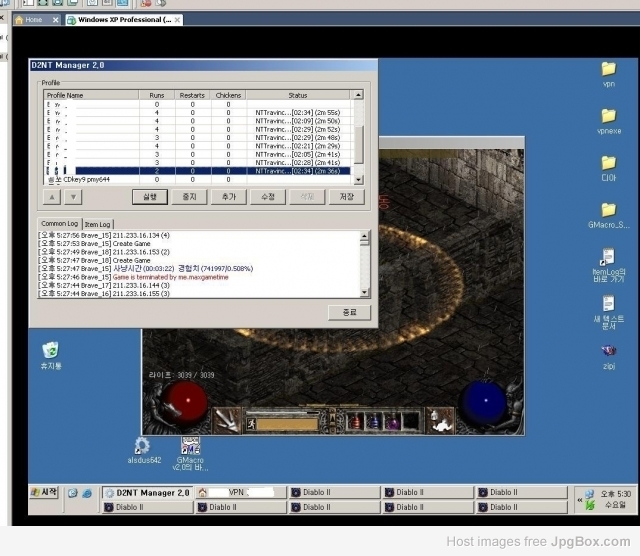Select the zipj desktop icon

[609, 357]
